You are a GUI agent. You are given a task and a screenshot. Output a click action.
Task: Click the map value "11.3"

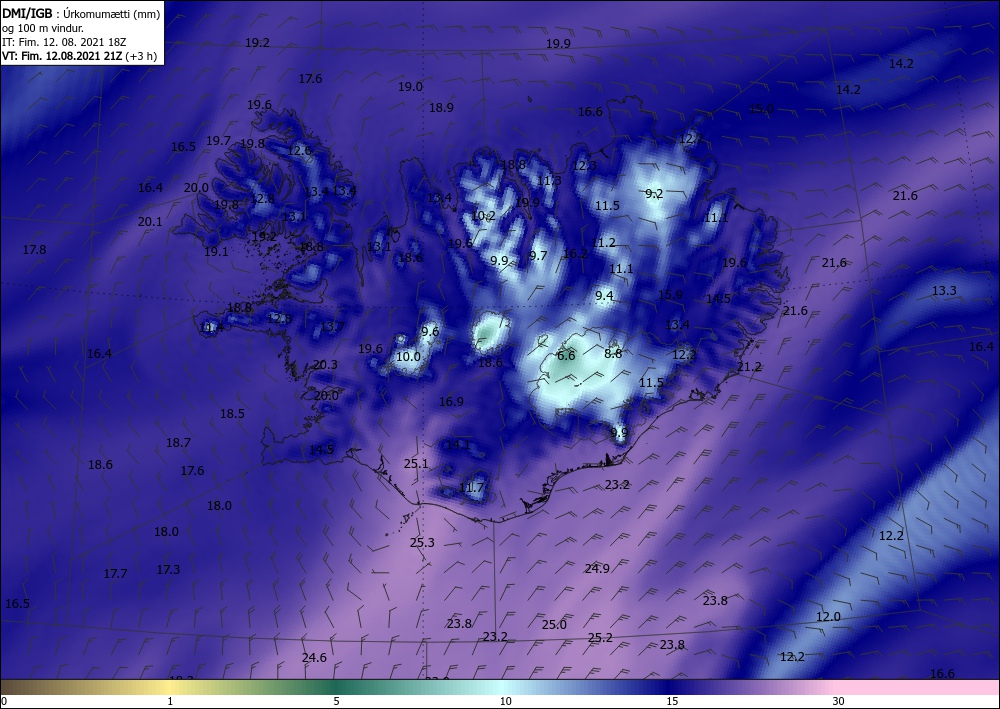tap(549, 180)
